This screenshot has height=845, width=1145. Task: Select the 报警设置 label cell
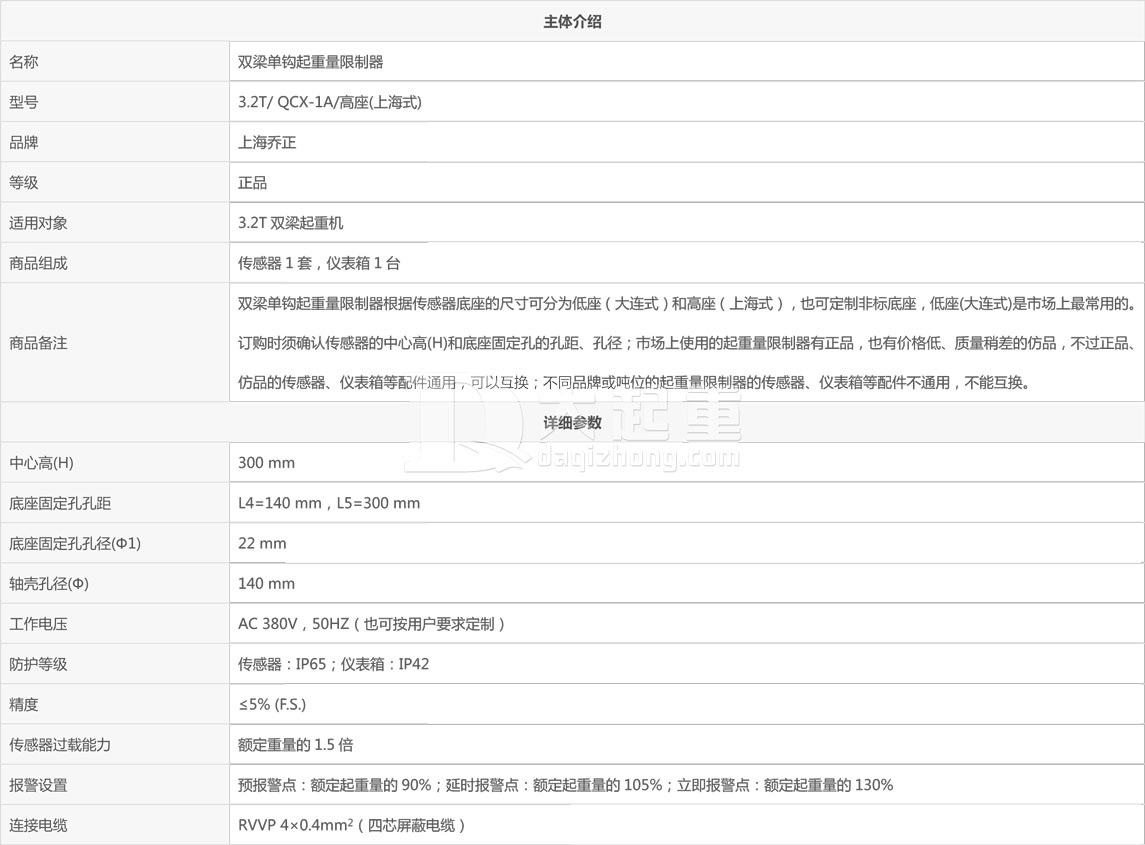(115, 785)
